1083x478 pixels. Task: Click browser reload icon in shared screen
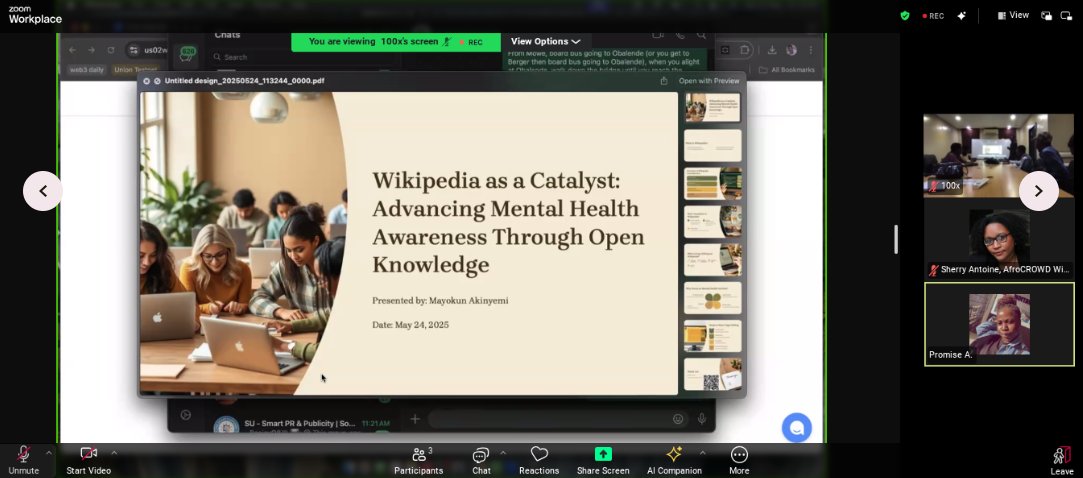pyautogui.click(x=111, y=50)
